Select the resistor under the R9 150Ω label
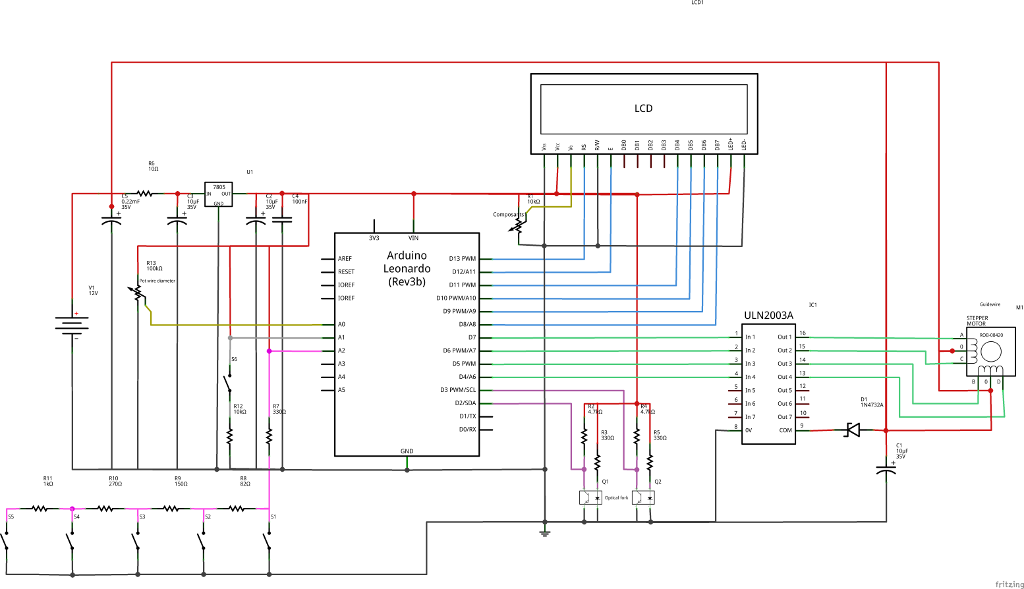1024x589 pixels. coord(170,508)
